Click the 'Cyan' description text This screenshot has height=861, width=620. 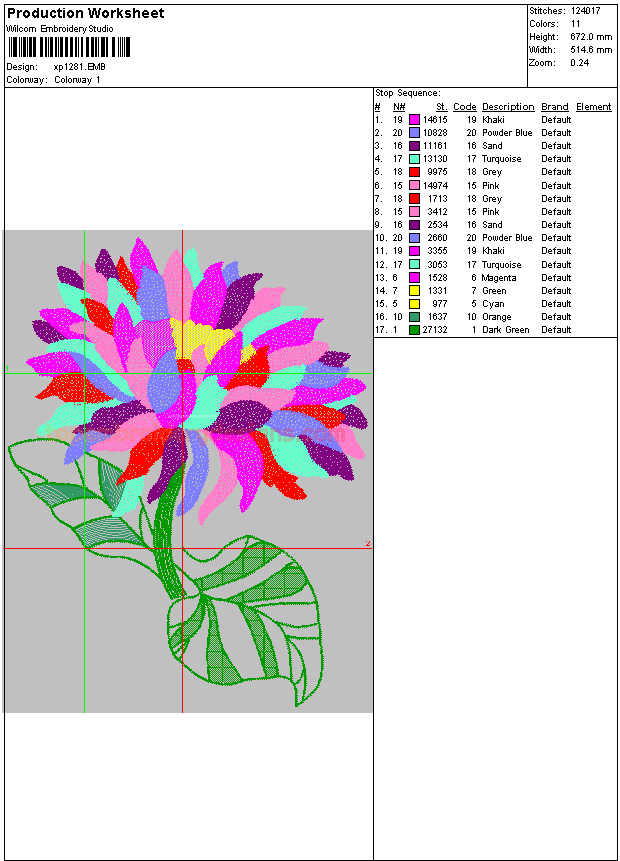click(493, 304)
